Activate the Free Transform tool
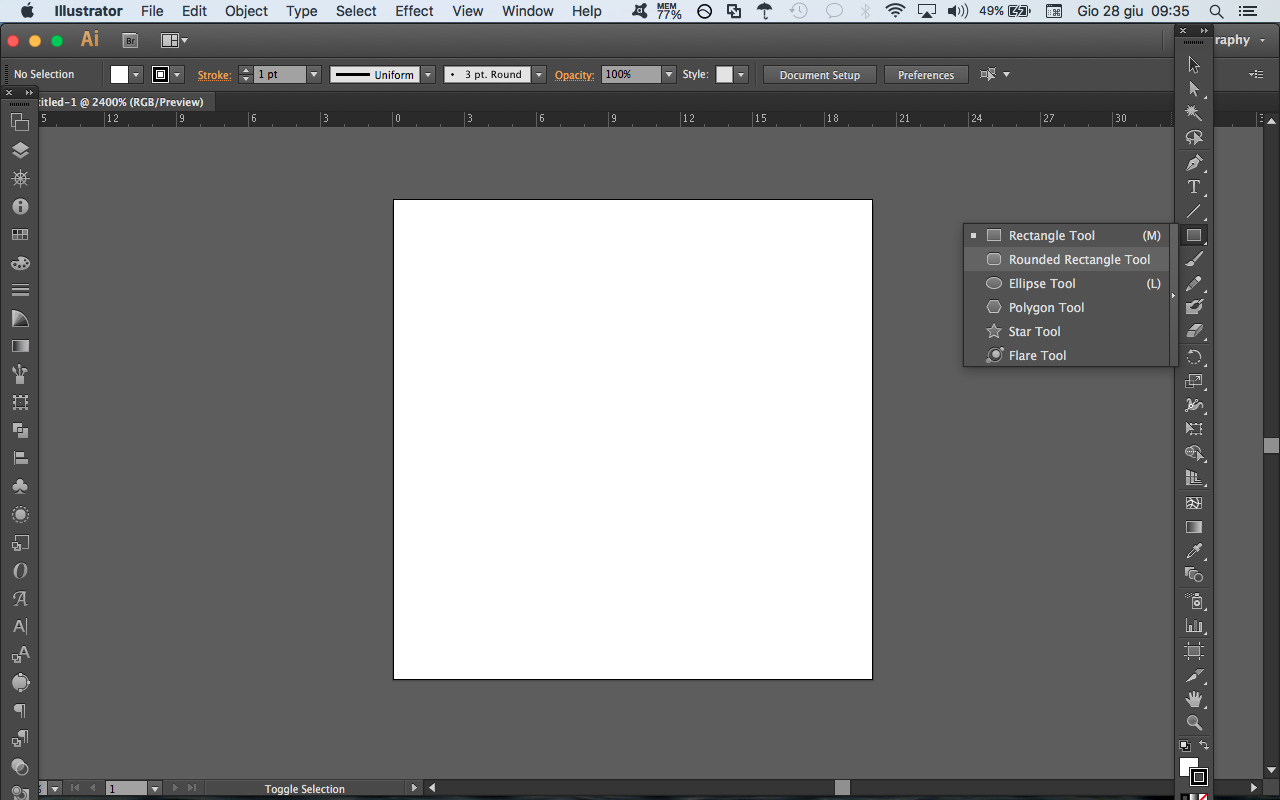Screen dimensions: 1280x800 tap(1194, 429)
